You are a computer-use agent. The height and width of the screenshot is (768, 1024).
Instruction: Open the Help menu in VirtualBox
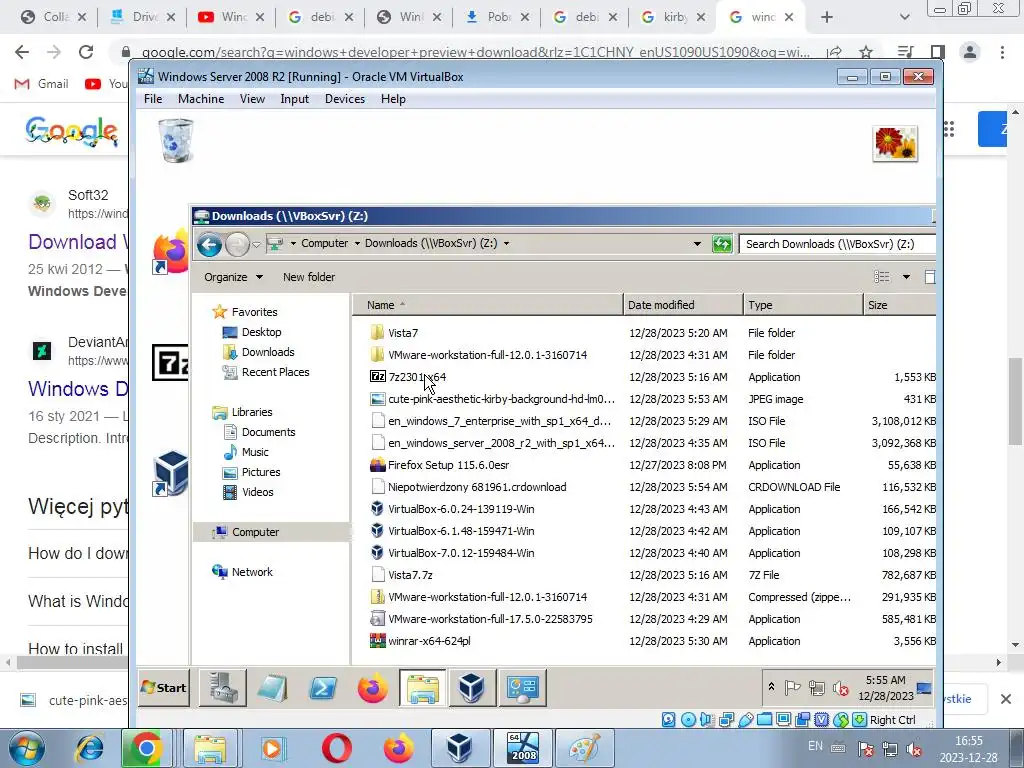point(393,99)
